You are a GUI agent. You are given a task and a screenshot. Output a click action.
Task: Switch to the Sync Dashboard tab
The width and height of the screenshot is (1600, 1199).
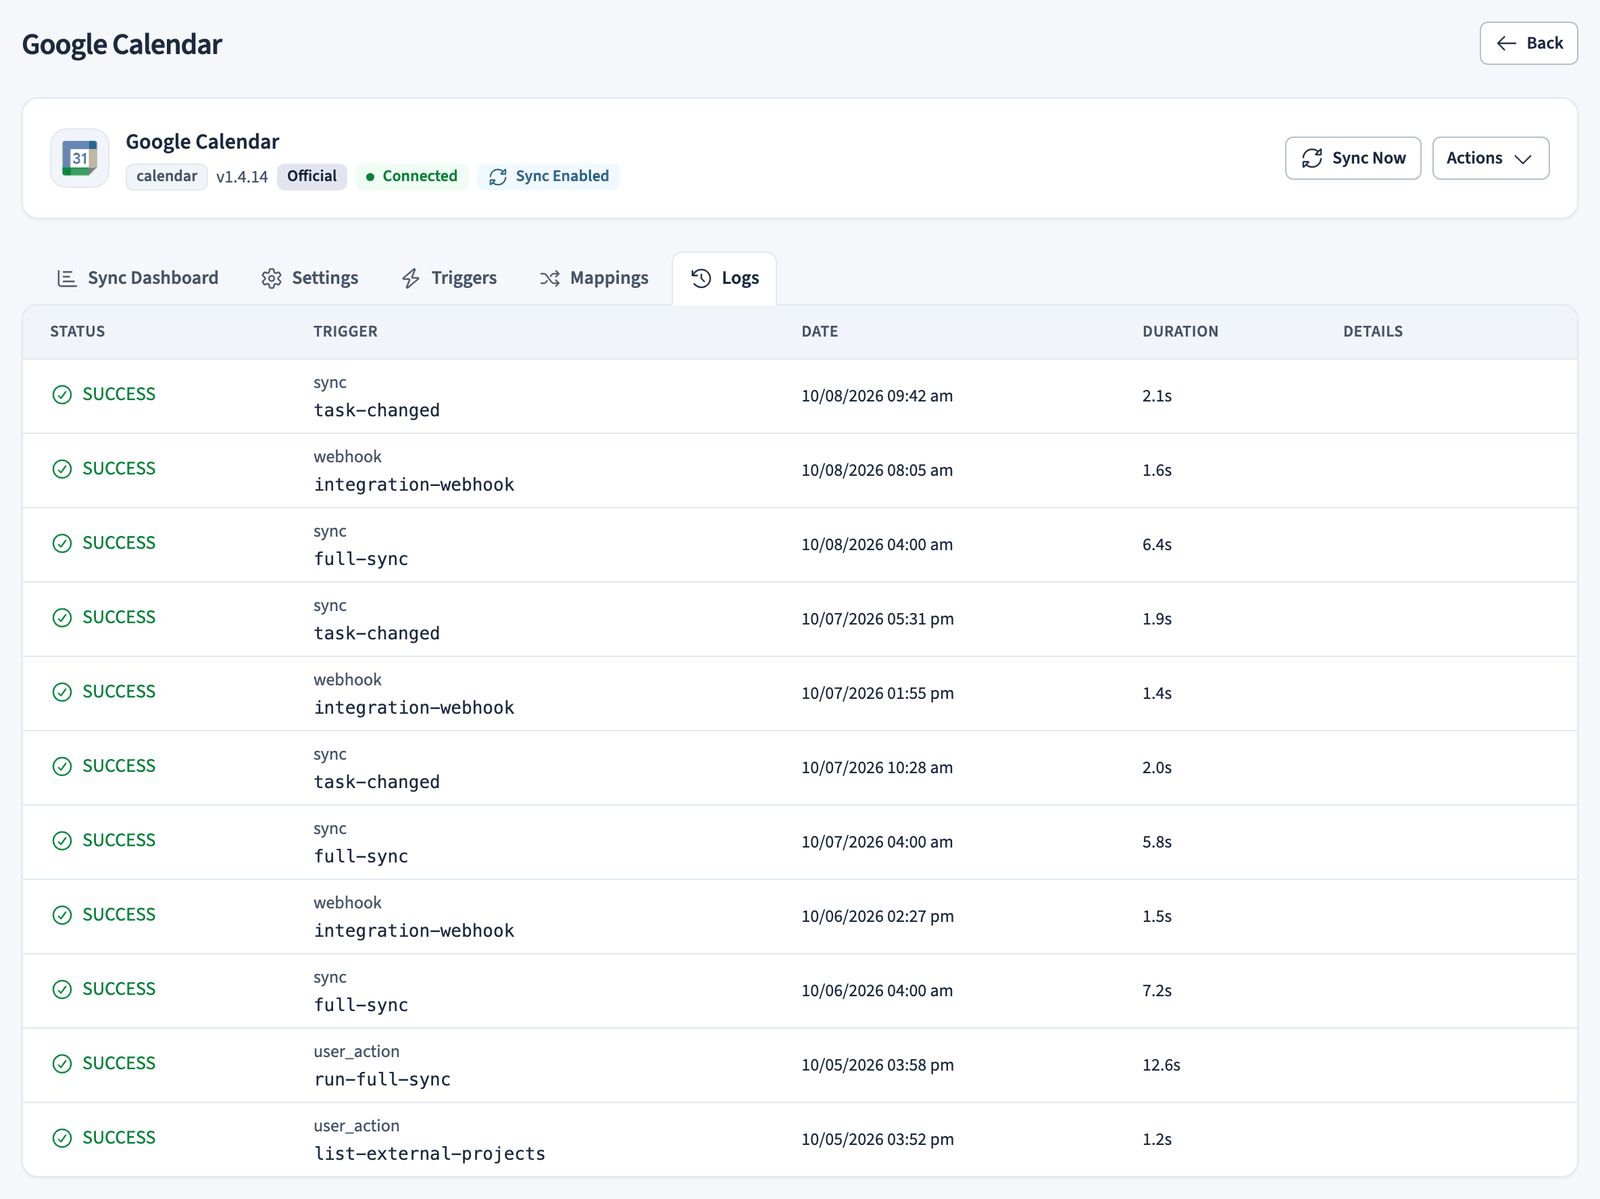(x=138, y=278)
